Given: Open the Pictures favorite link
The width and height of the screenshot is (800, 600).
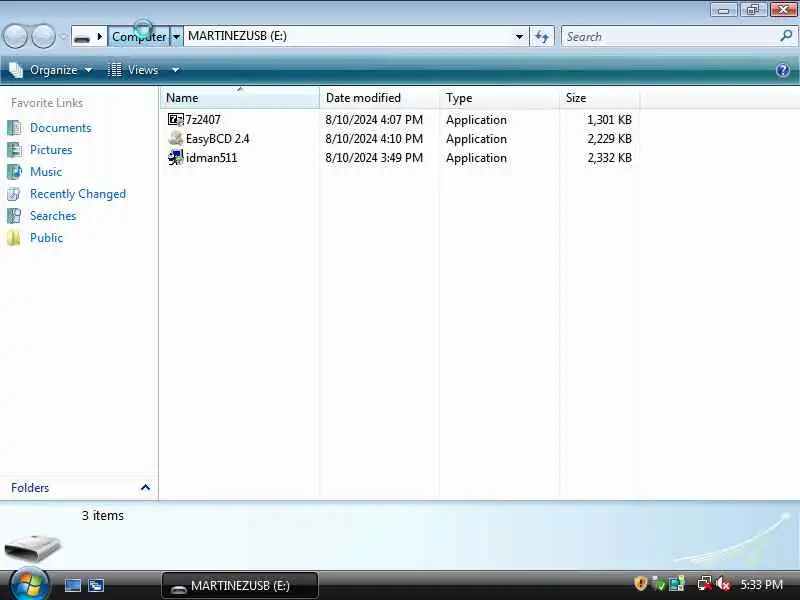Looking at the screenshot, I should pos(51,149).
